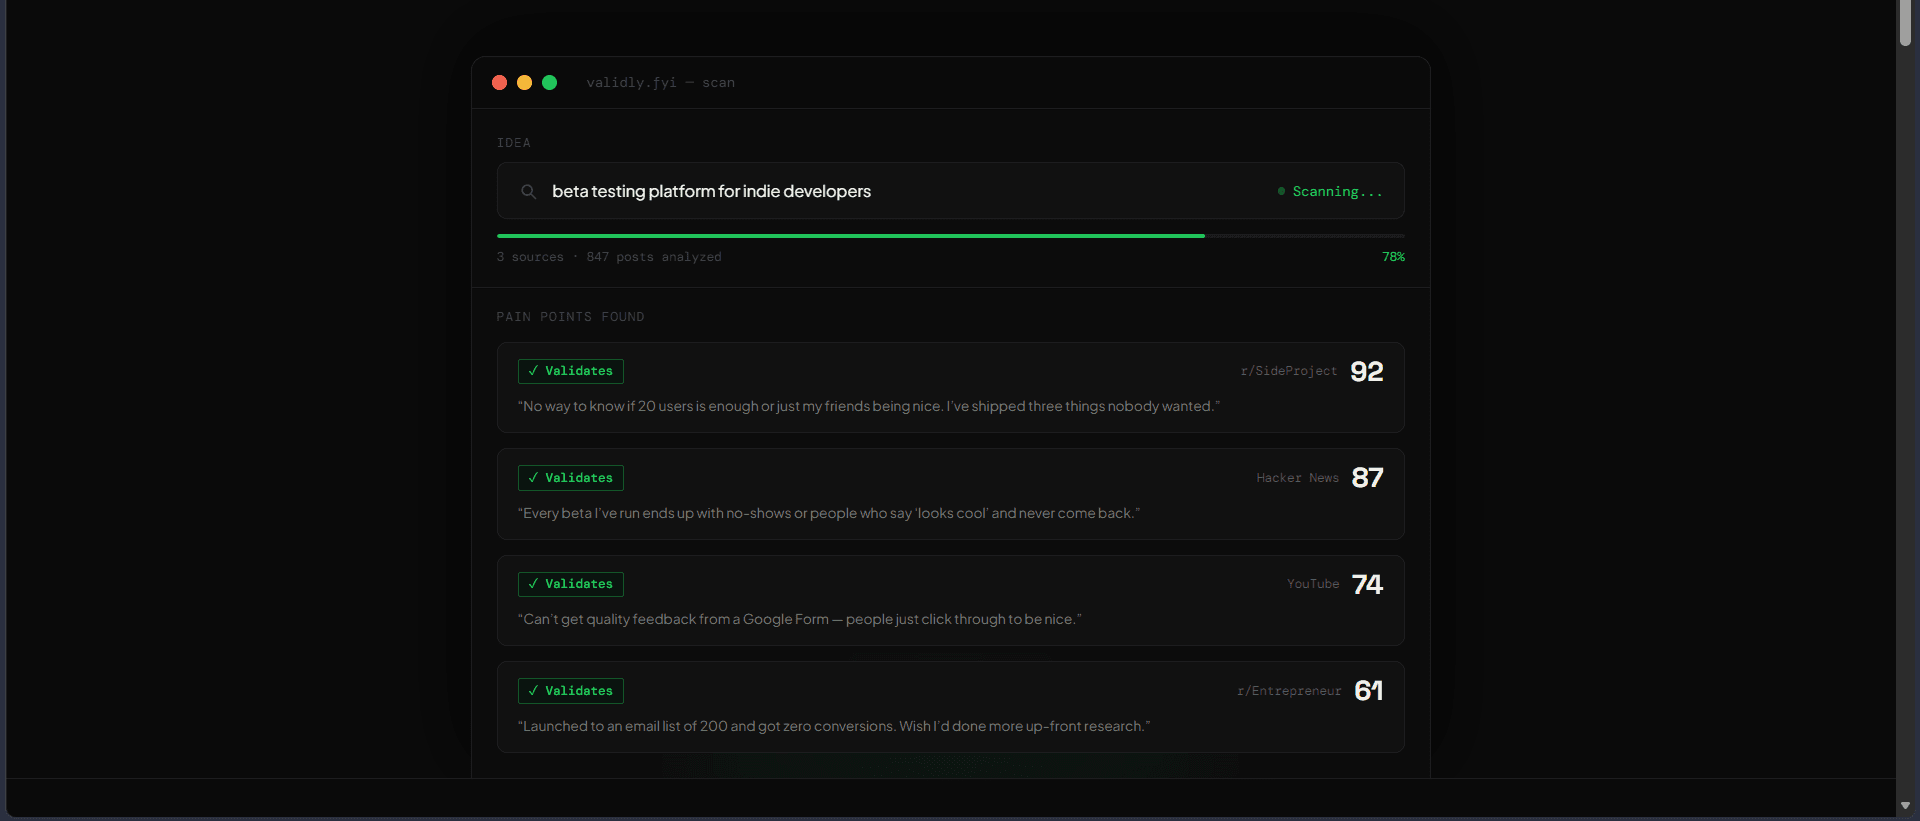Click the Validates badge on r/SideProject card
This screenshot has height=821, width=1920.
571,371
